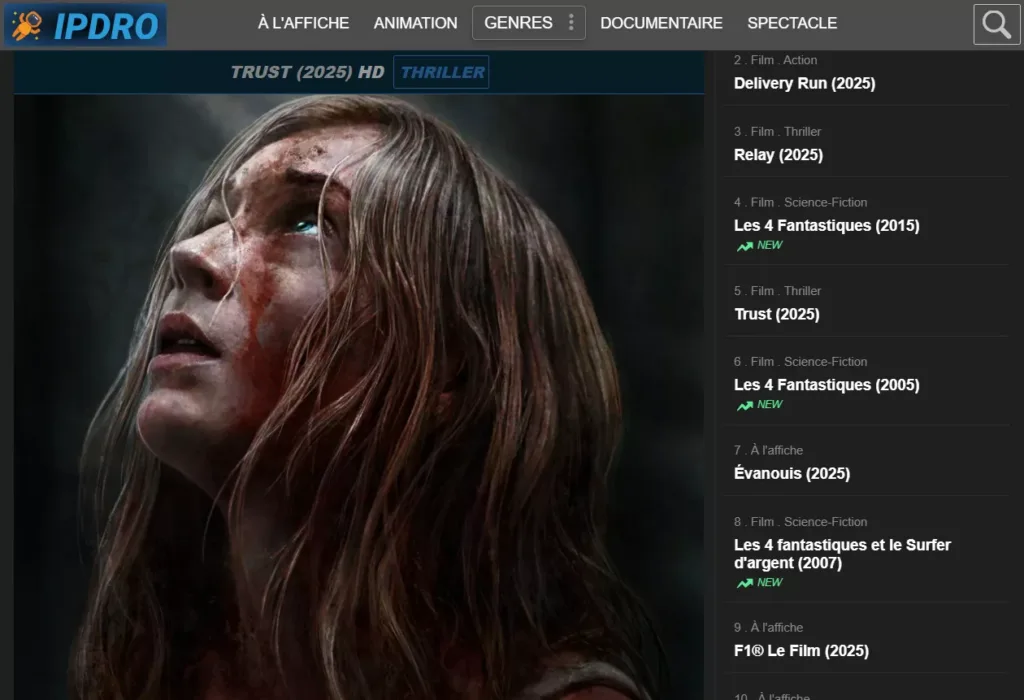
Task: Open Évanouis (2025) from the sidebar
Action: 791,474
